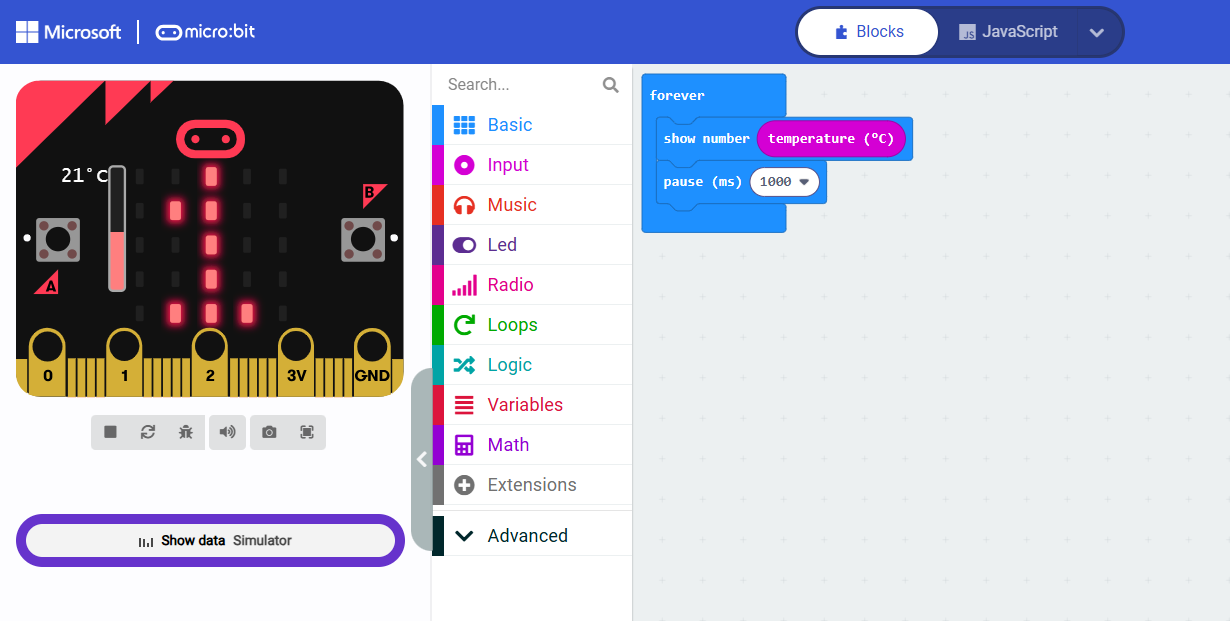Toggle debug mode with the bug icon
Image resolution: width=1230 pixels, height=621 pixels.
(186, 432)
